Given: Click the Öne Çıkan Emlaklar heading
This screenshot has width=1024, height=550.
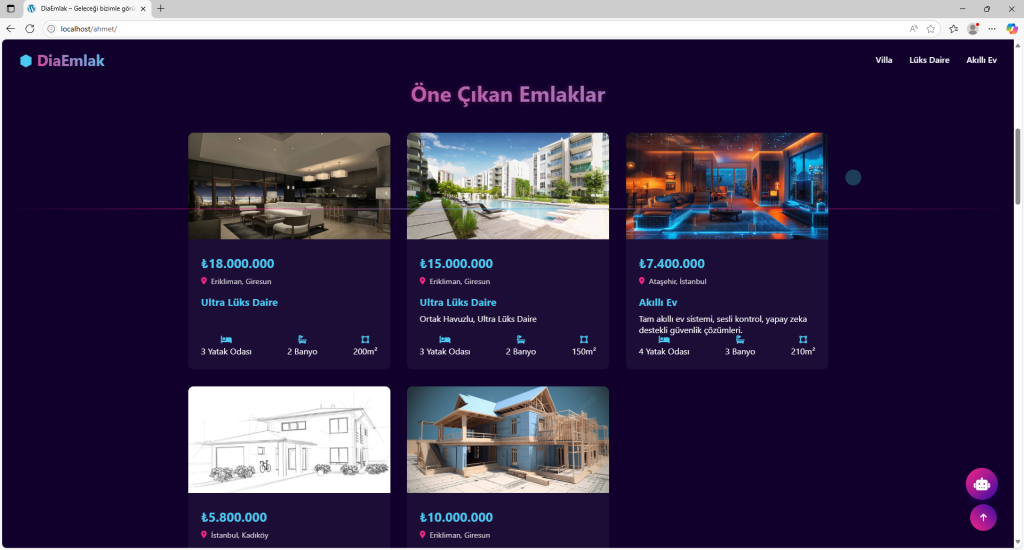Looking at the screenshot, I should (508, 95).
